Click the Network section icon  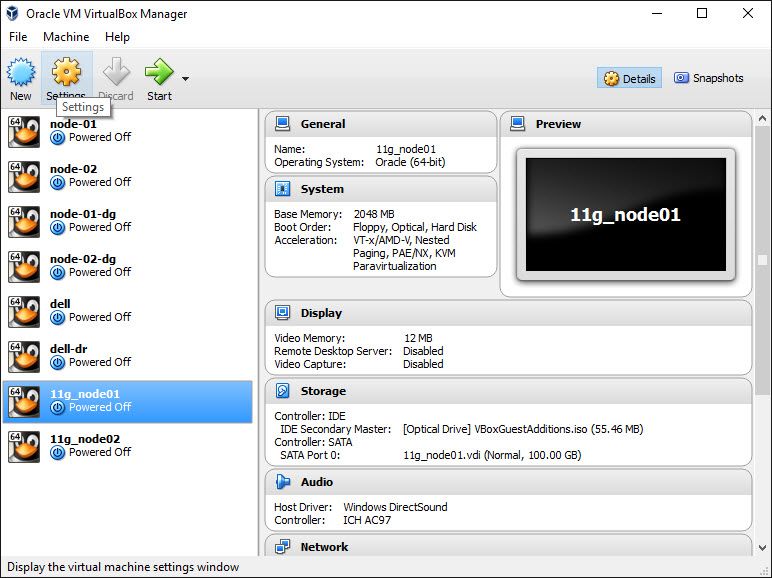pyautogui.click(x=282, y=546)
